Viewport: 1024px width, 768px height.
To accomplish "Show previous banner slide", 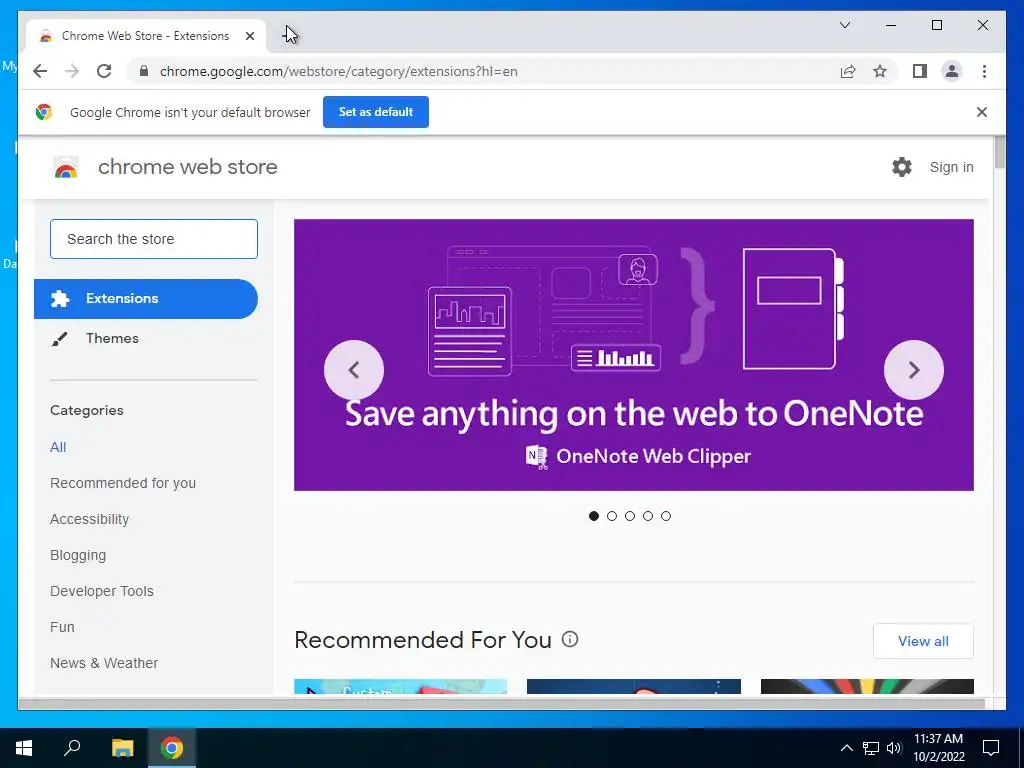I will [354, 370].
